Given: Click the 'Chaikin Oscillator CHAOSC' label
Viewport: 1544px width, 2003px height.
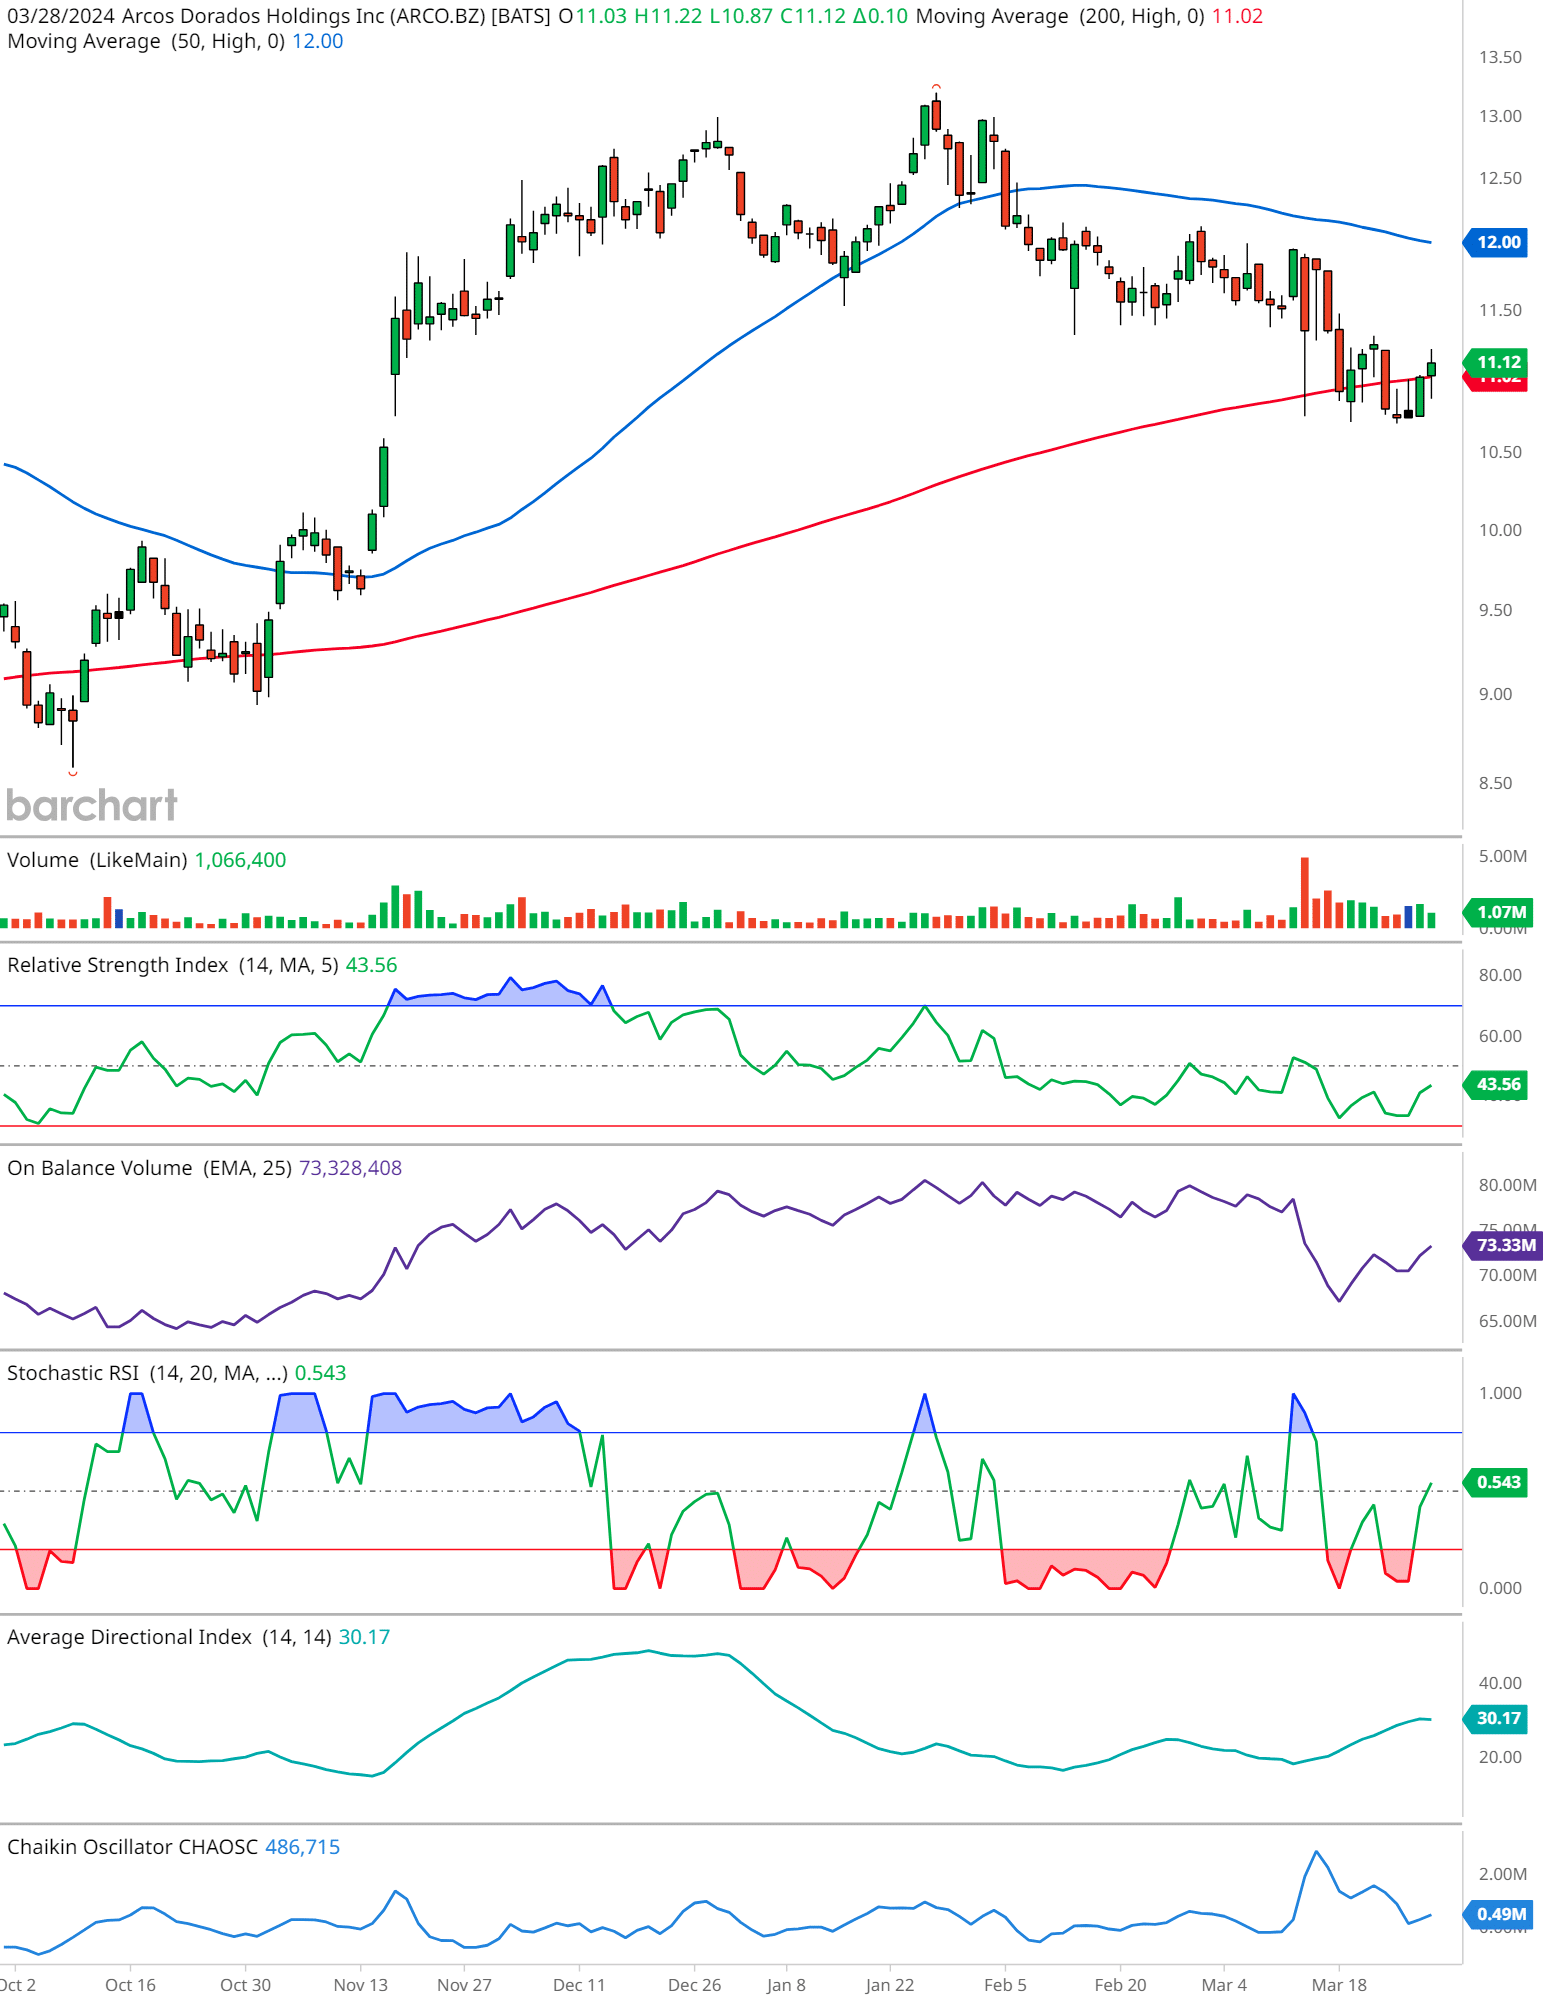Looking at the screenshot, I should pyautogui.click(x=133, y=1847).
